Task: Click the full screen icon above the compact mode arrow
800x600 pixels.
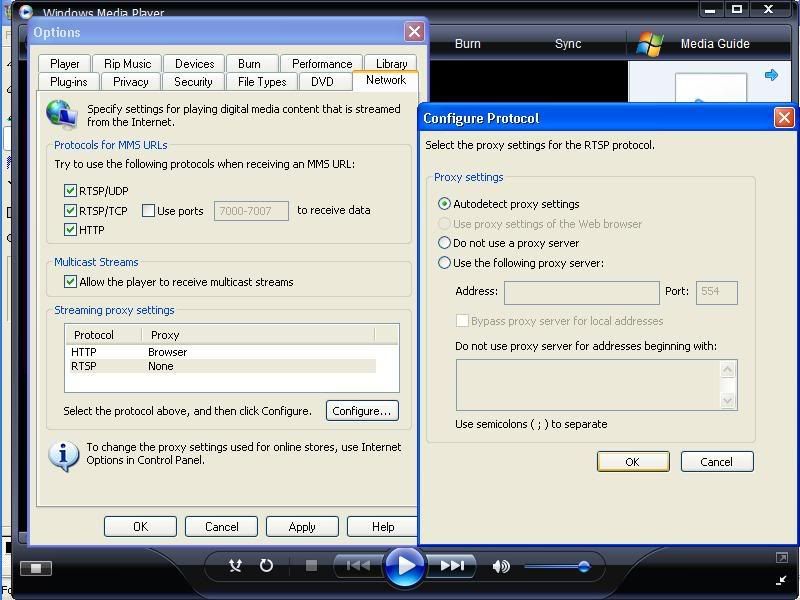Action: click(x=781, y=558)
